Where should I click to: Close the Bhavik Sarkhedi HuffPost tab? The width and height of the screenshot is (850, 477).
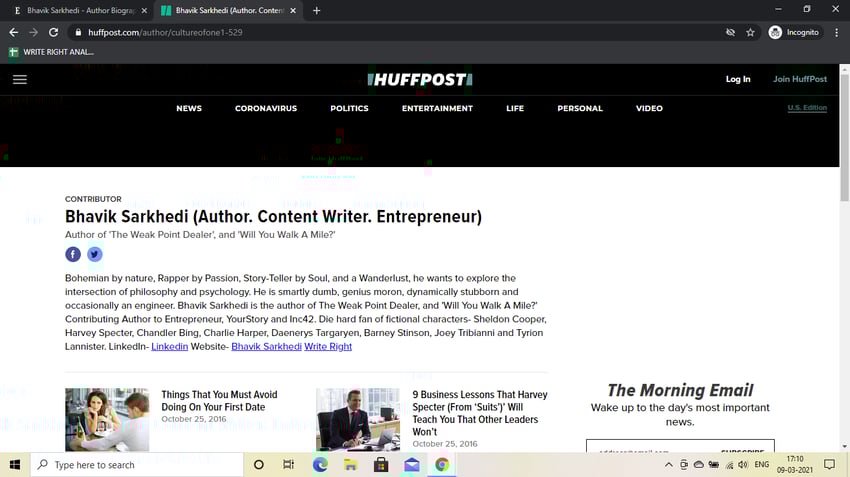[x=293, y=10]
